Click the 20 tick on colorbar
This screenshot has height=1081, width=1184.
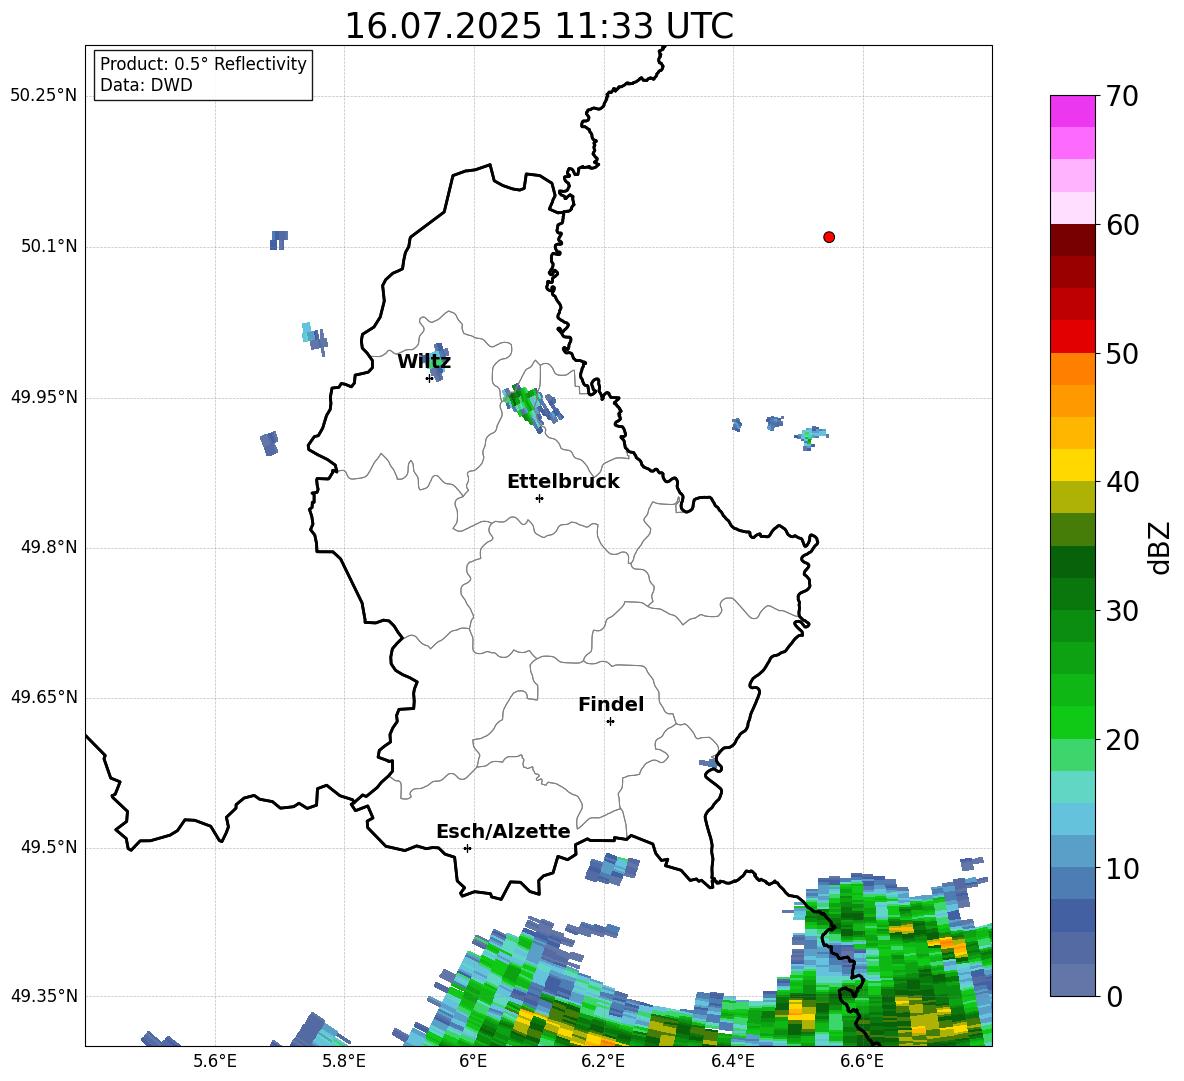tap(1123, 739)
